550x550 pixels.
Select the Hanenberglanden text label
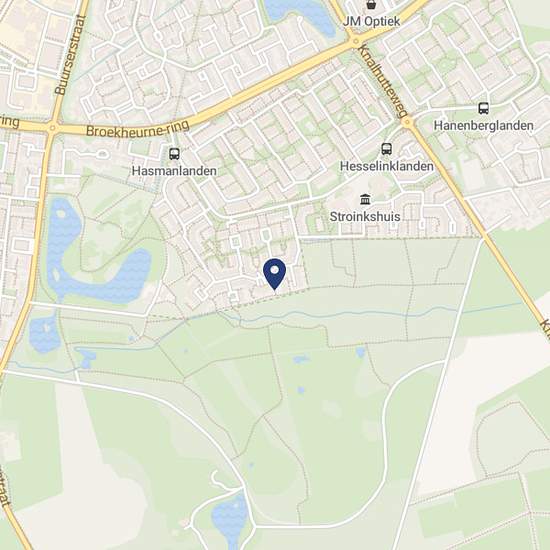[x=484, y=126]
